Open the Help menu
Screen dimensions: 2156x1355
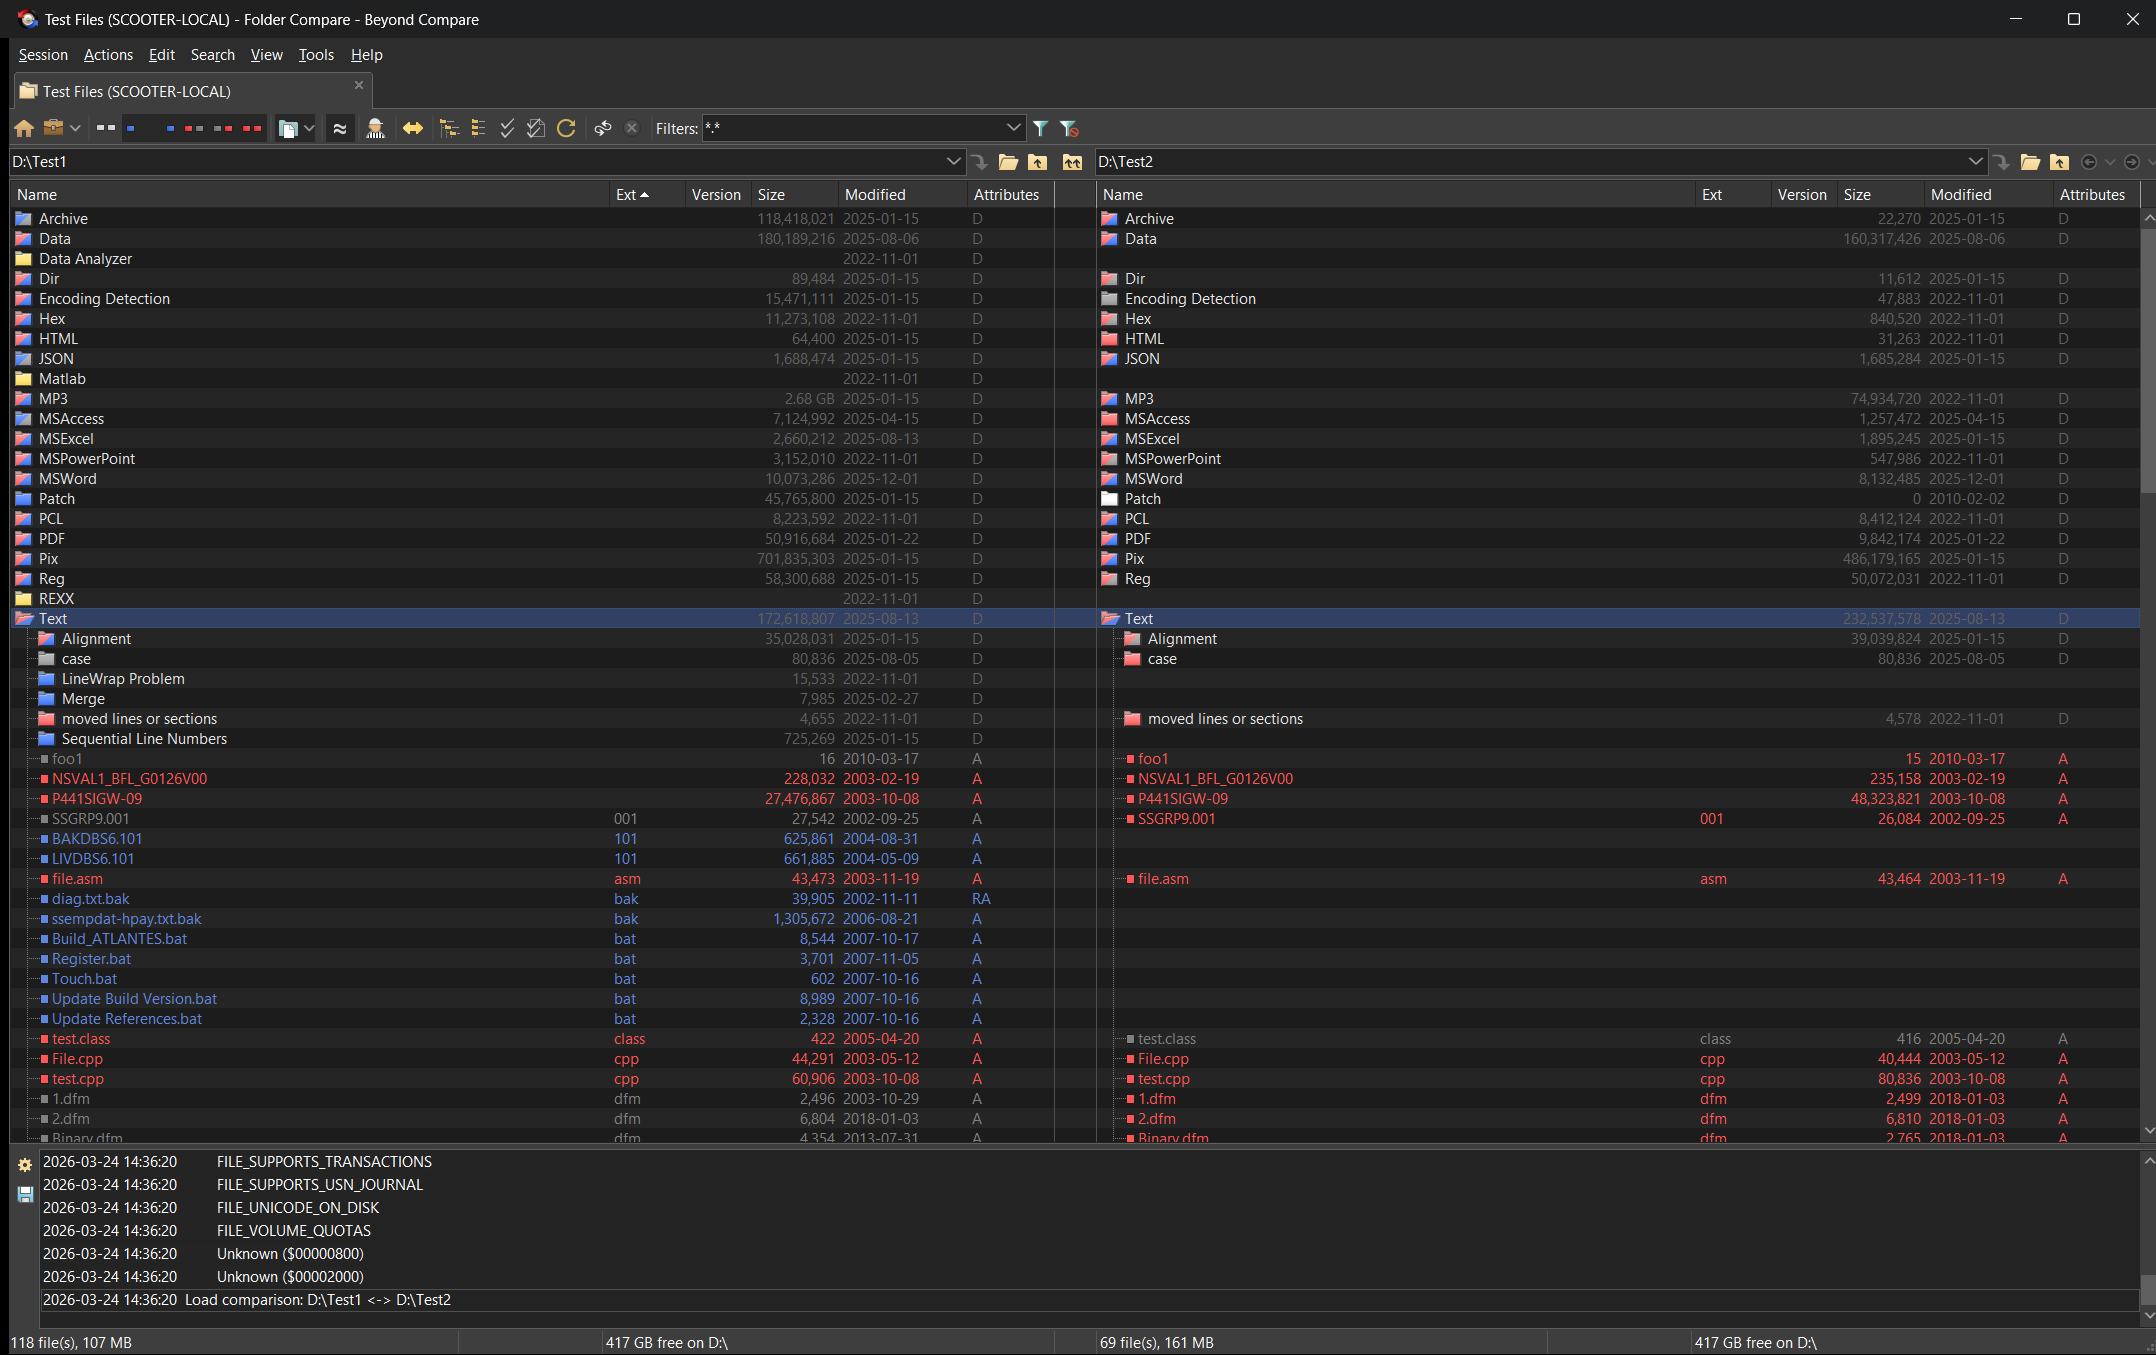click(366, 55)
